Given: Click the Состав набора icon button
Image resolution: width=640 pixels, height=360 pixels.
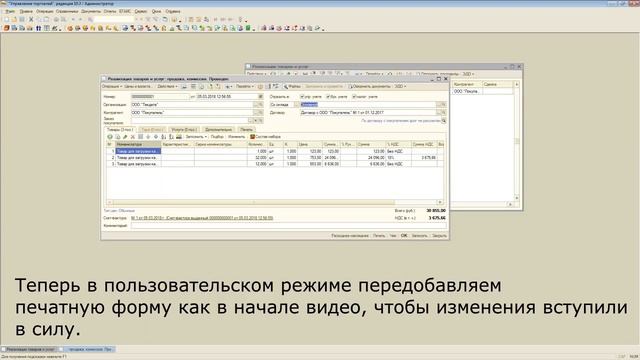Looking at the screenshot, I should [x=265, y=137].
